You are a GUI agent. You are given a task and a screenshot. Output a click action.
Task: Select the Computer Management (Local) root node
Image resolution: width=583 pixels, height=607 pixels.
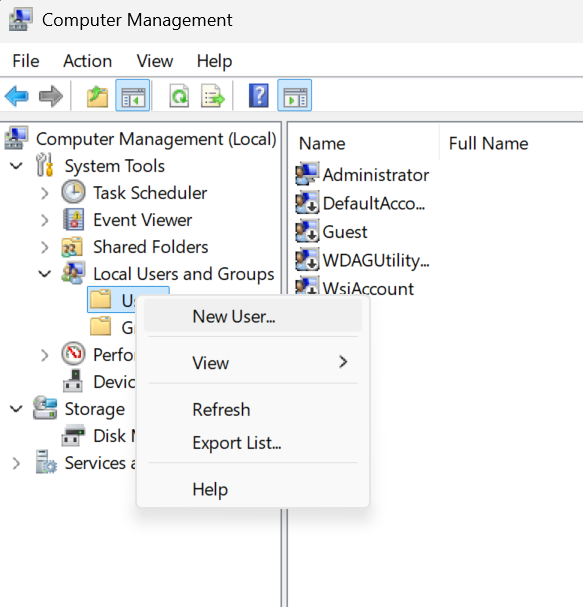click(x=156, y=139)
